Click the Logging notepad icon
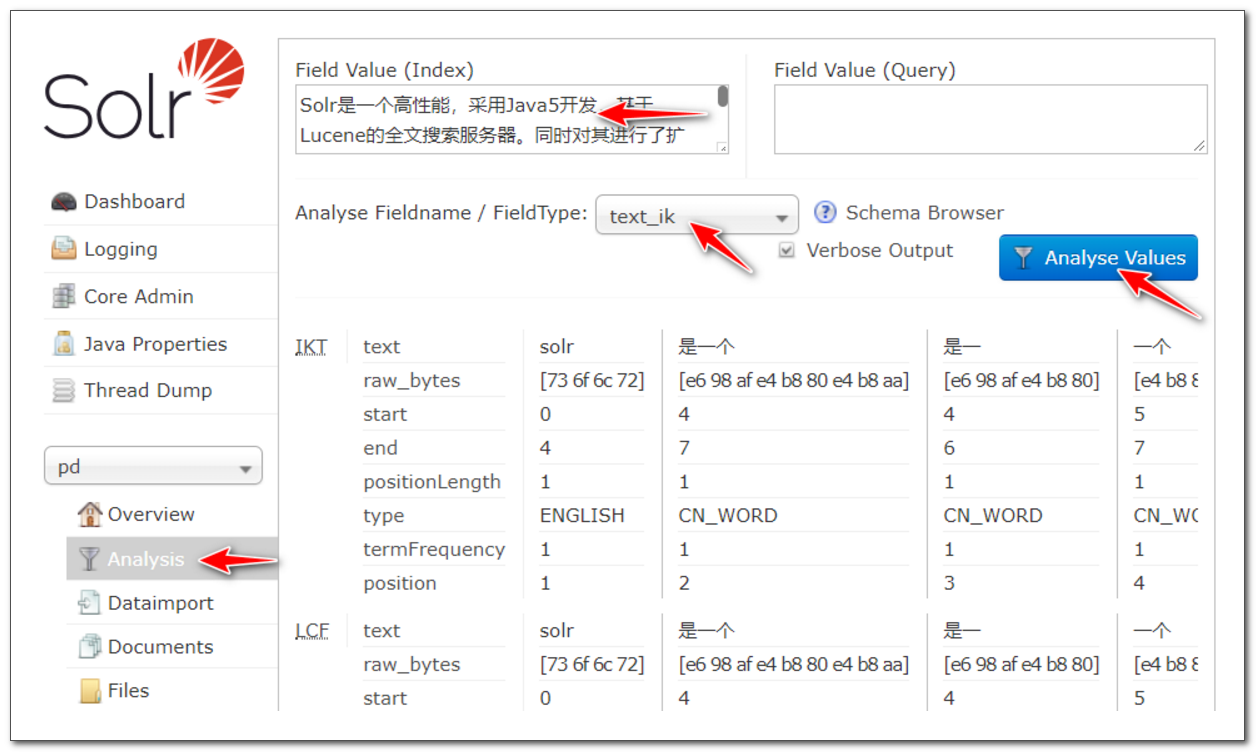Screen dimensions: 1256x752 coord(64,249)
